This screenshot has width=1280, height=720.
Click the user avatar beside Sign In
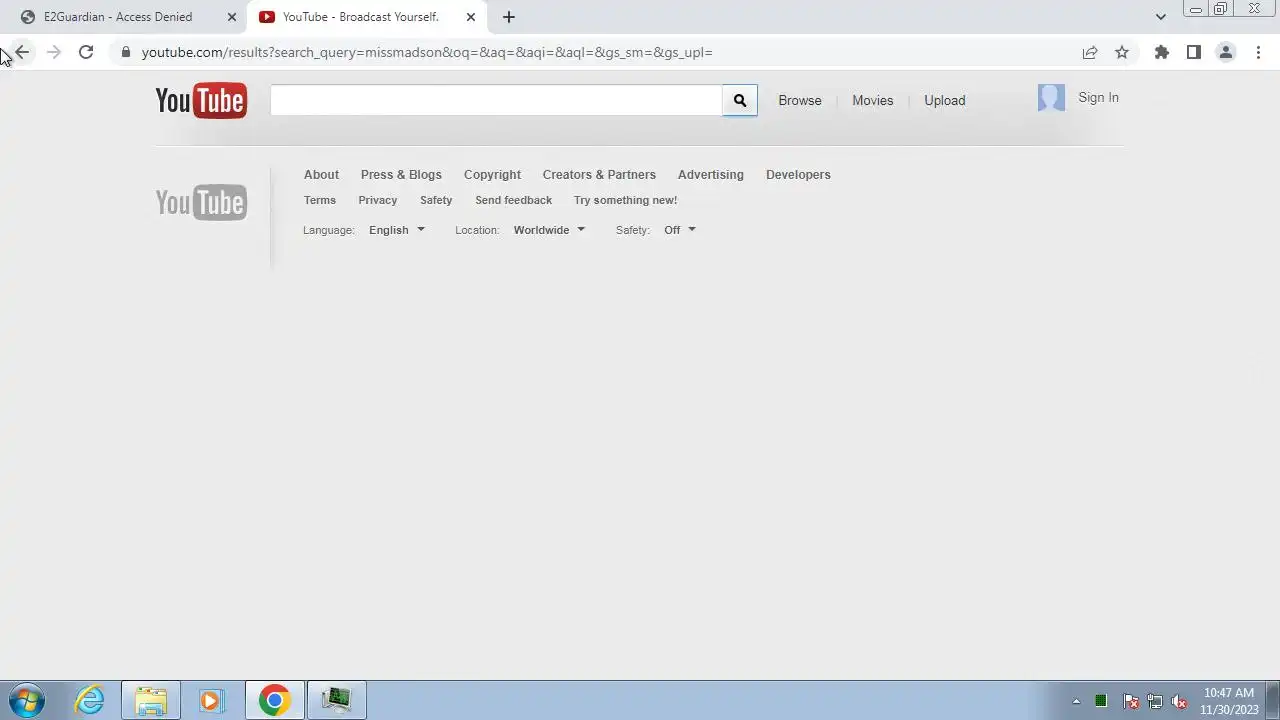[1051, 97]
